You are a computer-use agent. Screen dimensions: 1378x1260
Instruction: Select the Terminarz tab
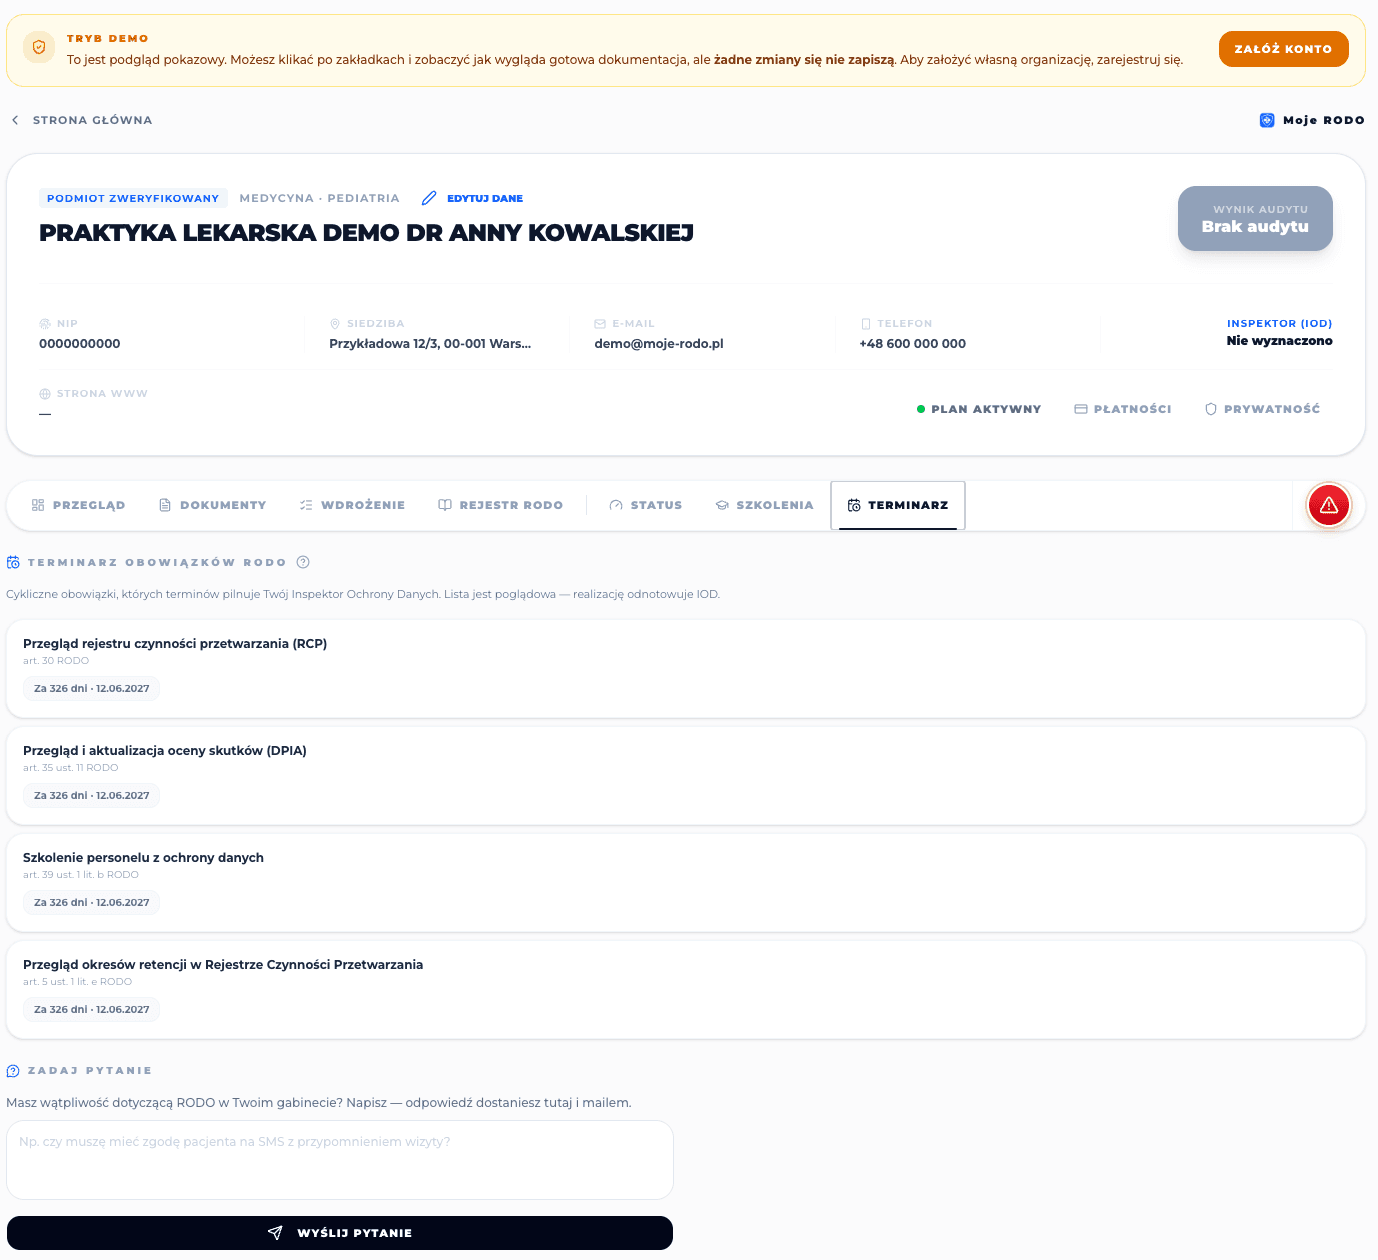point(898,505)
